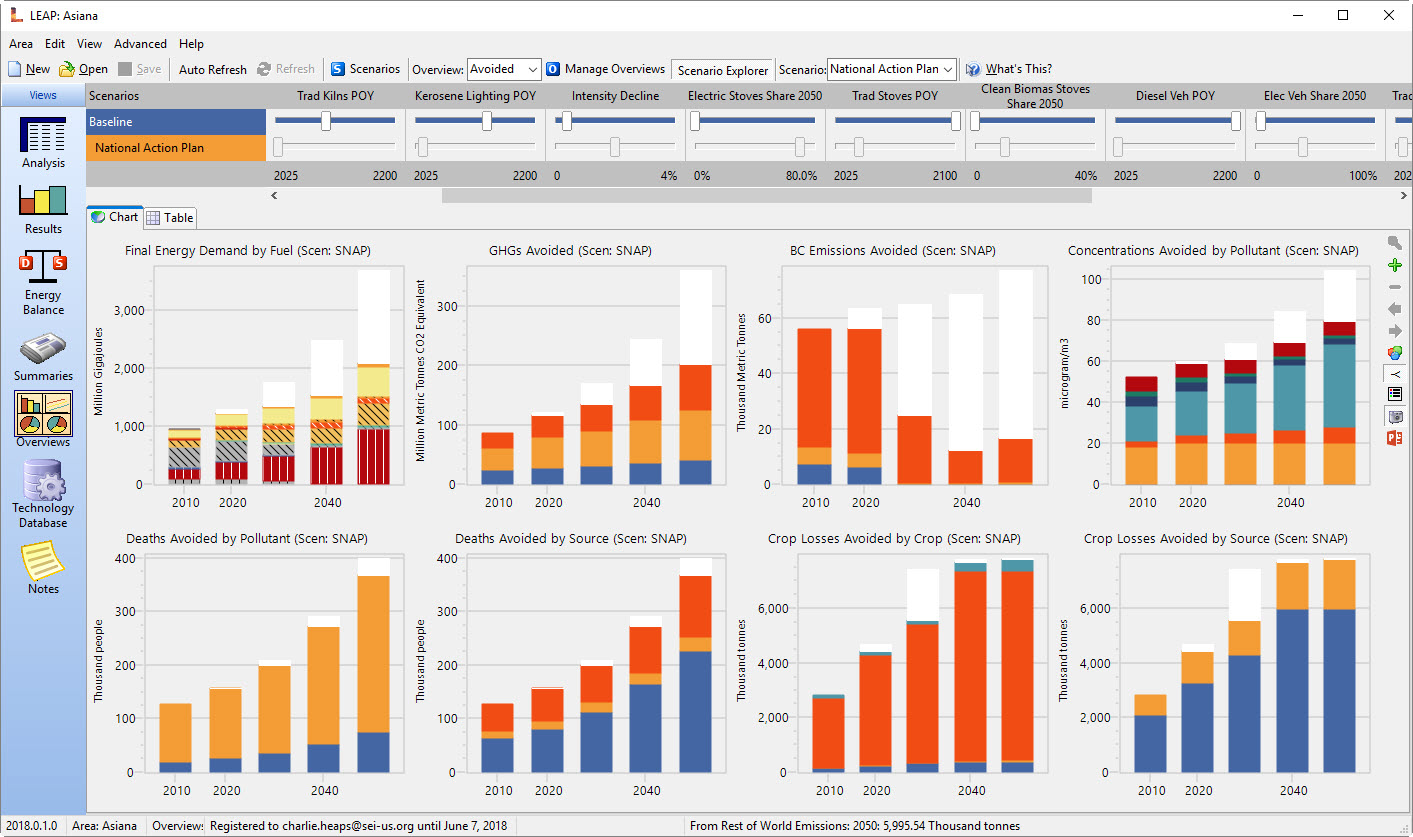Click the green plus zoom-in chart icon
Viewport: 1413px width, 837px height.
point(1395,265)
